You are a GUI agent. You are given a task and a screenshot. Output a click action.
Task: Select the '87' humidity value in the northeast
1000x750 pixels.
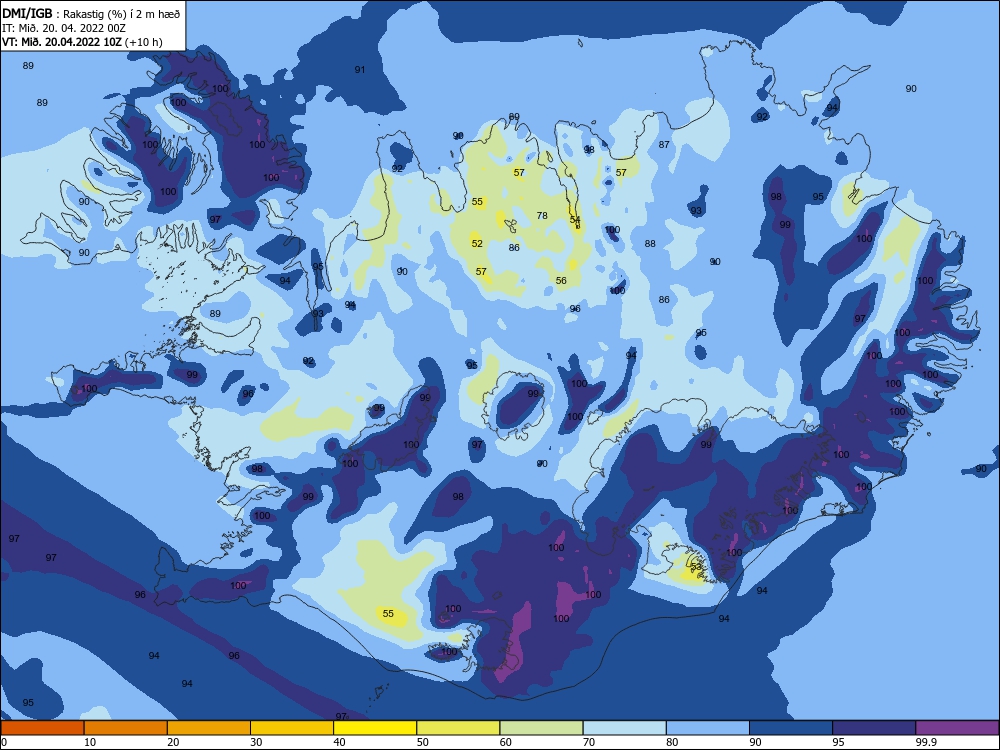tap(664, 145)
